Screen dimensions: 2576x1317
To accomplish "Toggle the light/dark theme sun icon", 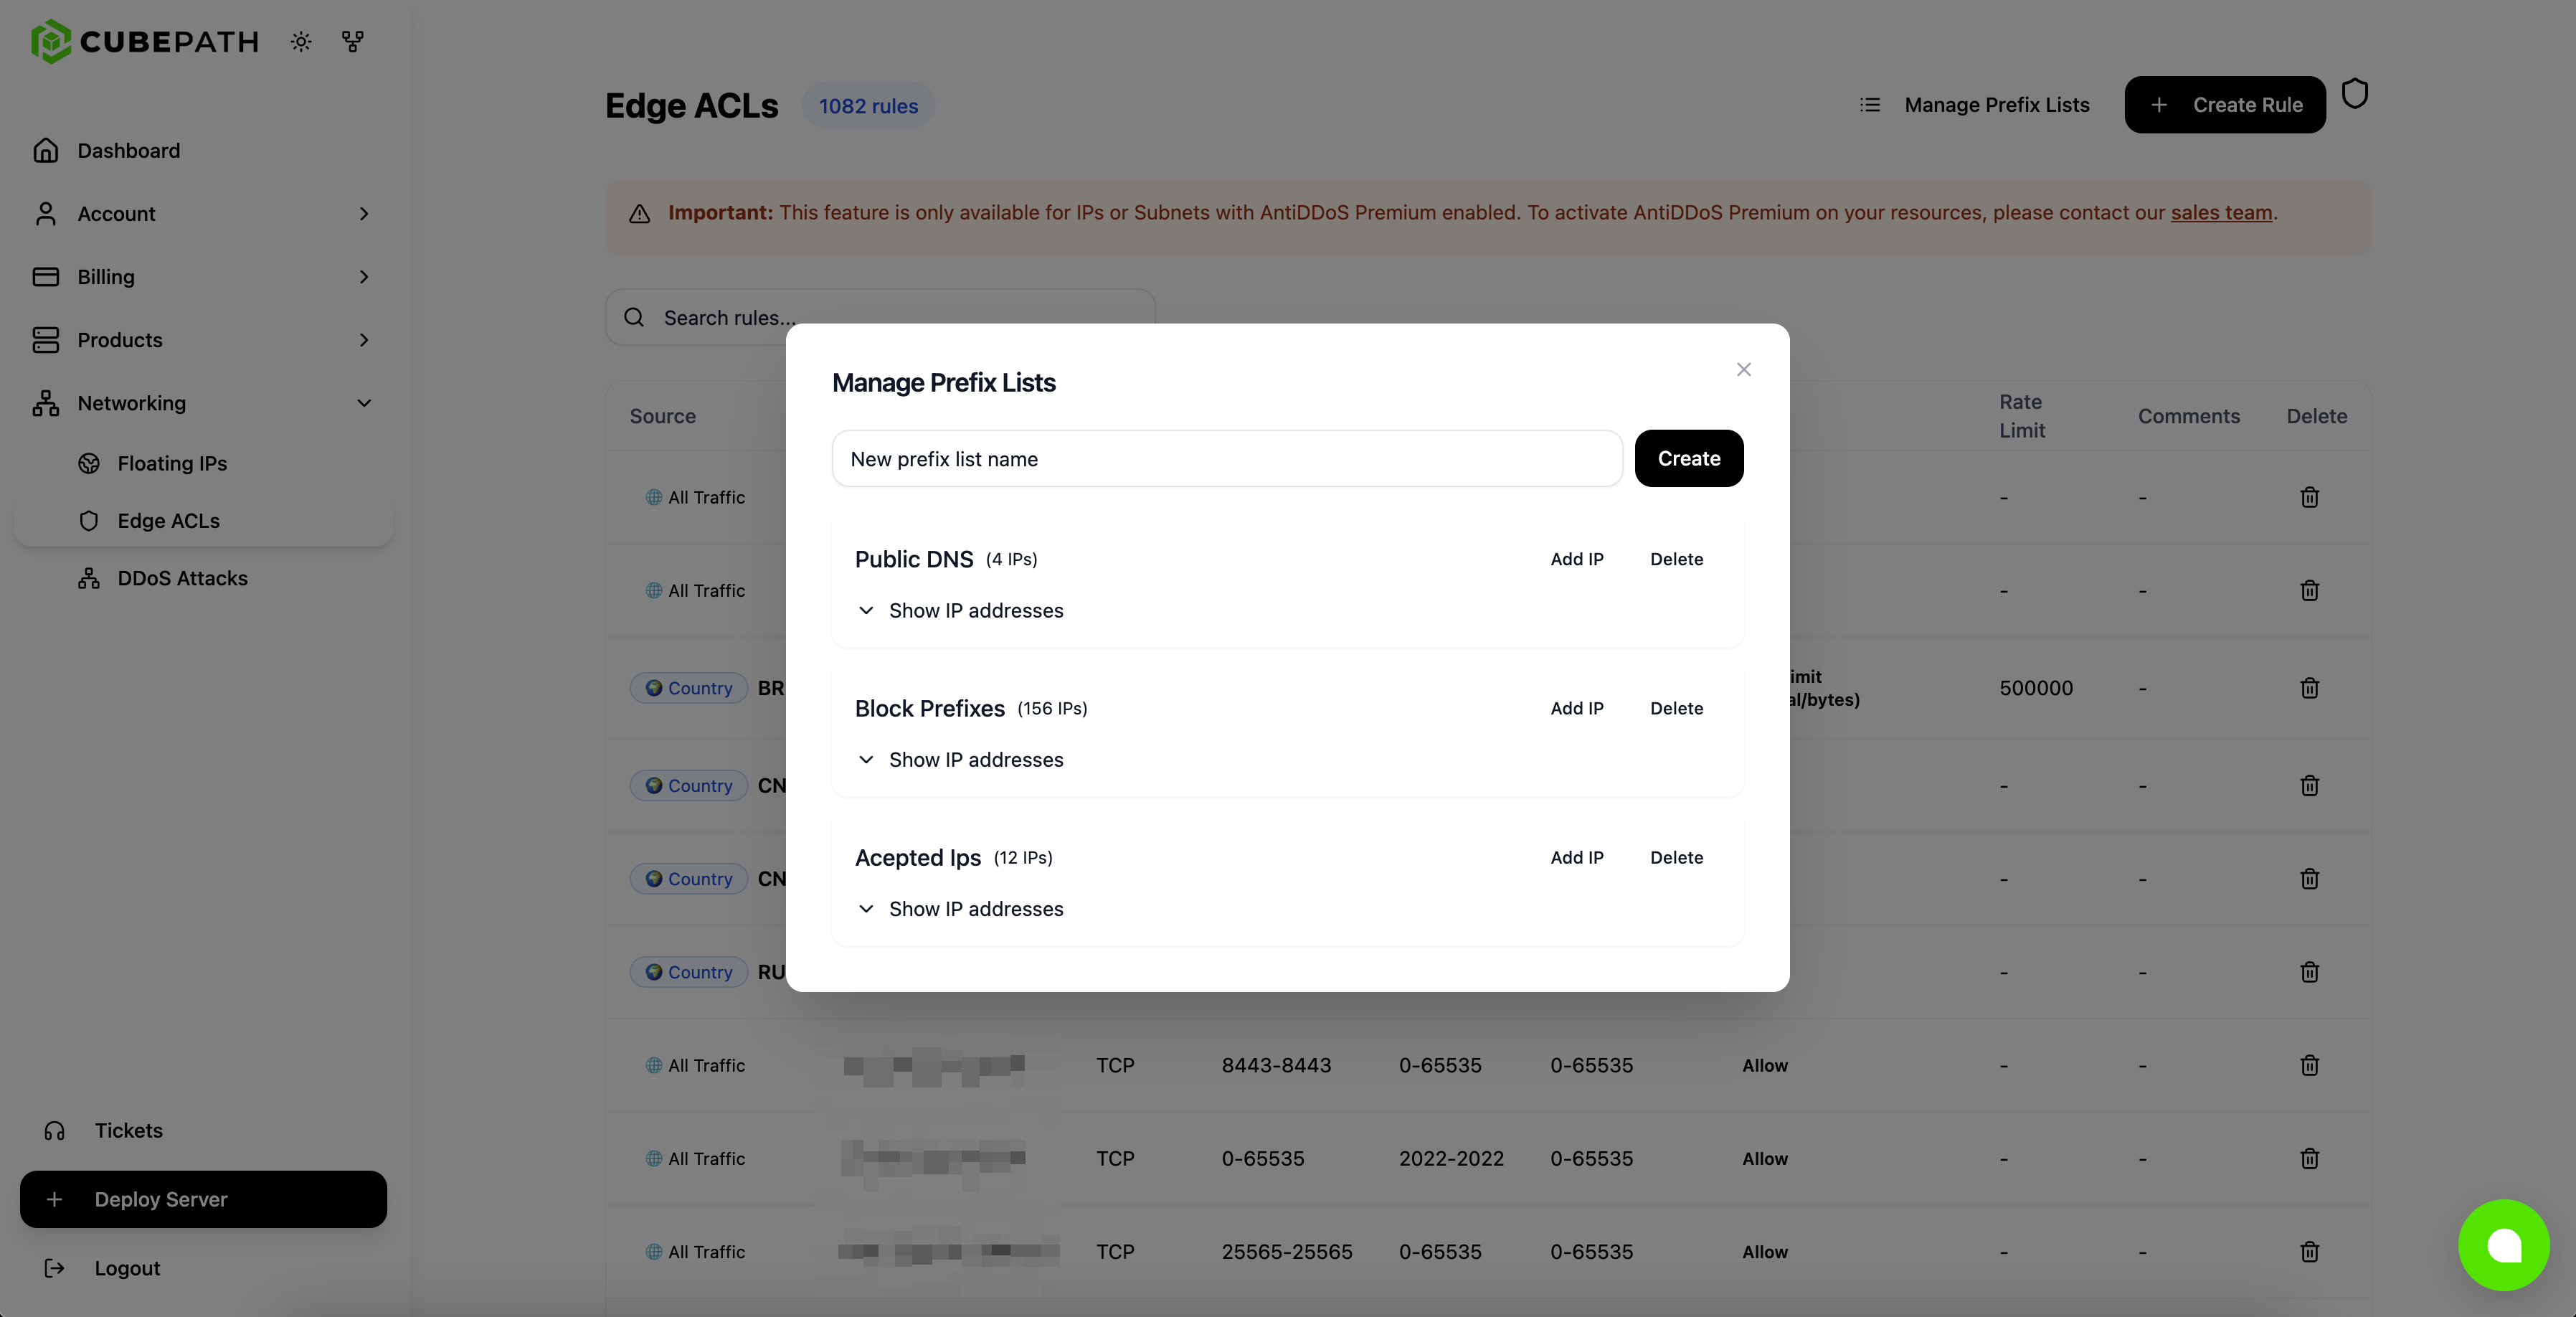I will pyautogui.click(x=301, y=41).
